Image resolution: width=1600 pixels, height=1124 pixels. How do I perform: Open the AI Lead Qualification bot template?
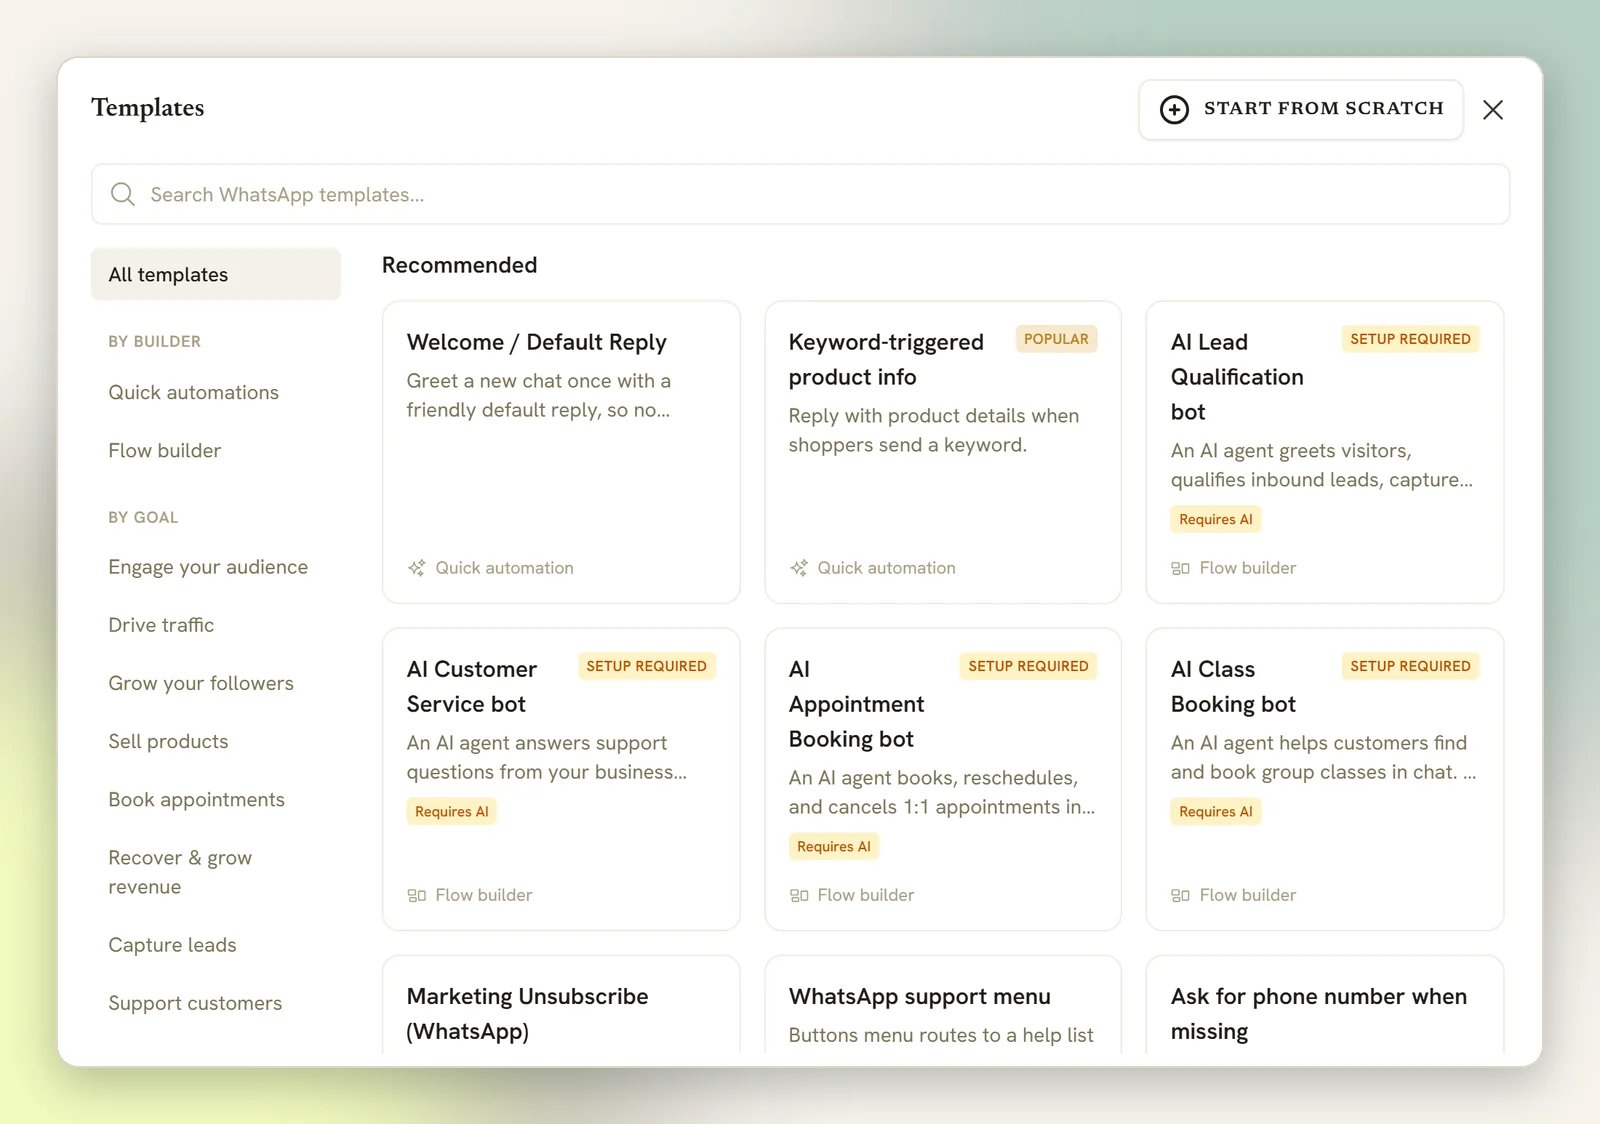coord(1325,452)
